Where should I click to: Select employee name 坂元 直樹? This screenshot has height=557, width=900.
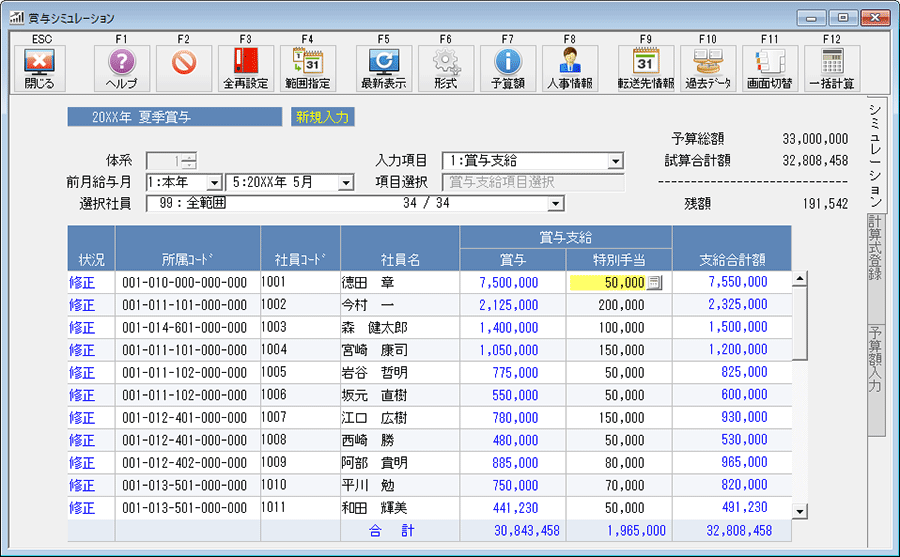[x=374, y=395]
